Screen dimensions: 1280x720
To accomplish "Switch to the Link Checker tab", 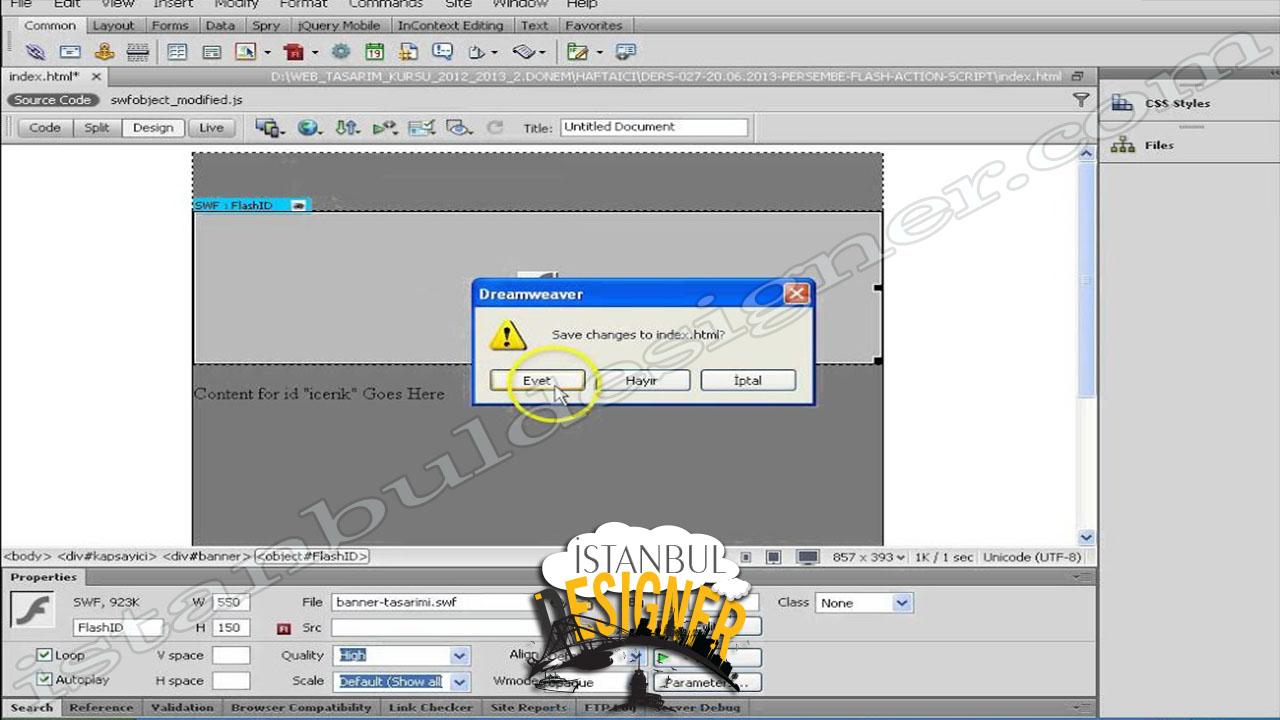I will pos(432,707).
